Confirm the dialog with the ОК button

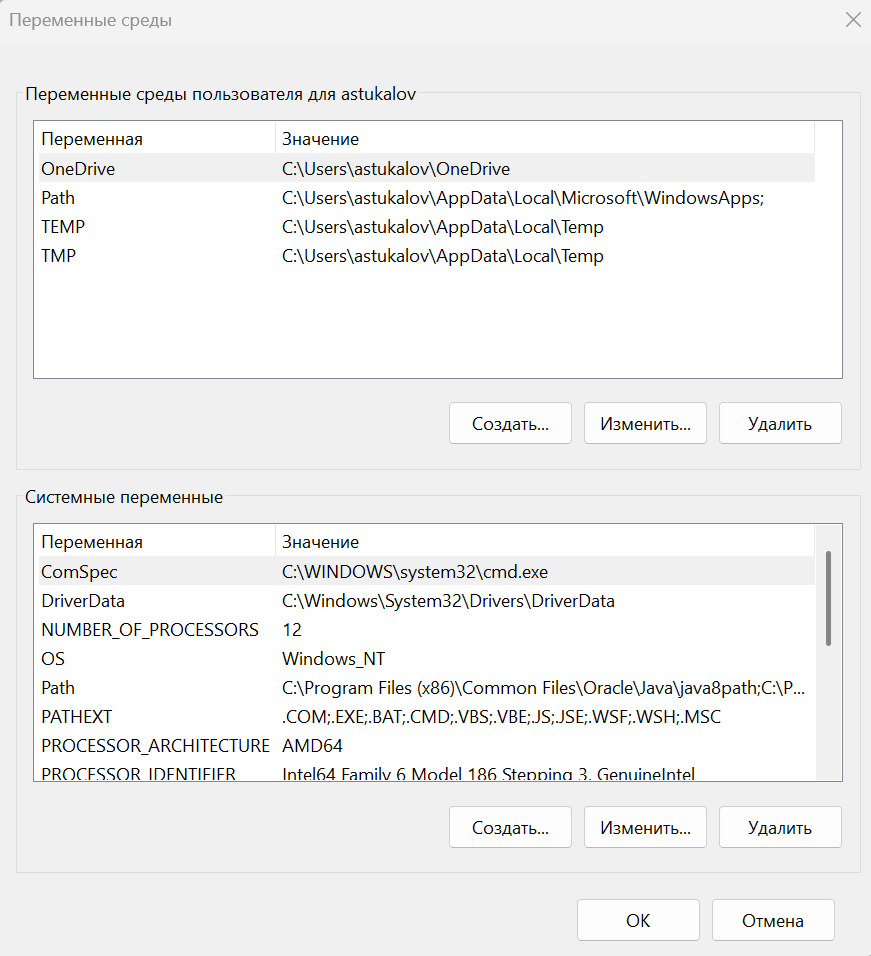pyautogui.click(x=637, y=920)
